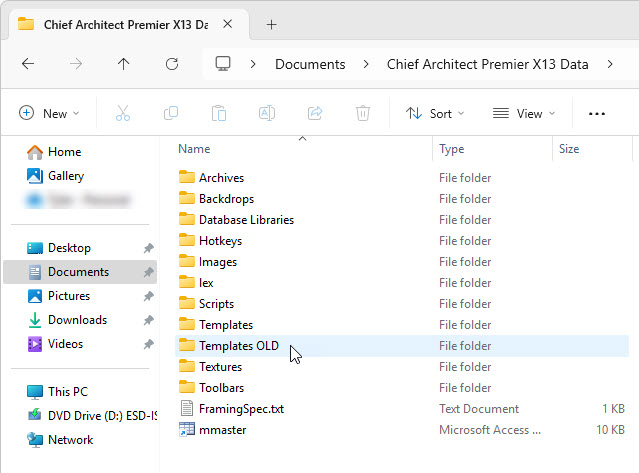
Task: Click the Delete trash can icon
Action: [363, 113]
